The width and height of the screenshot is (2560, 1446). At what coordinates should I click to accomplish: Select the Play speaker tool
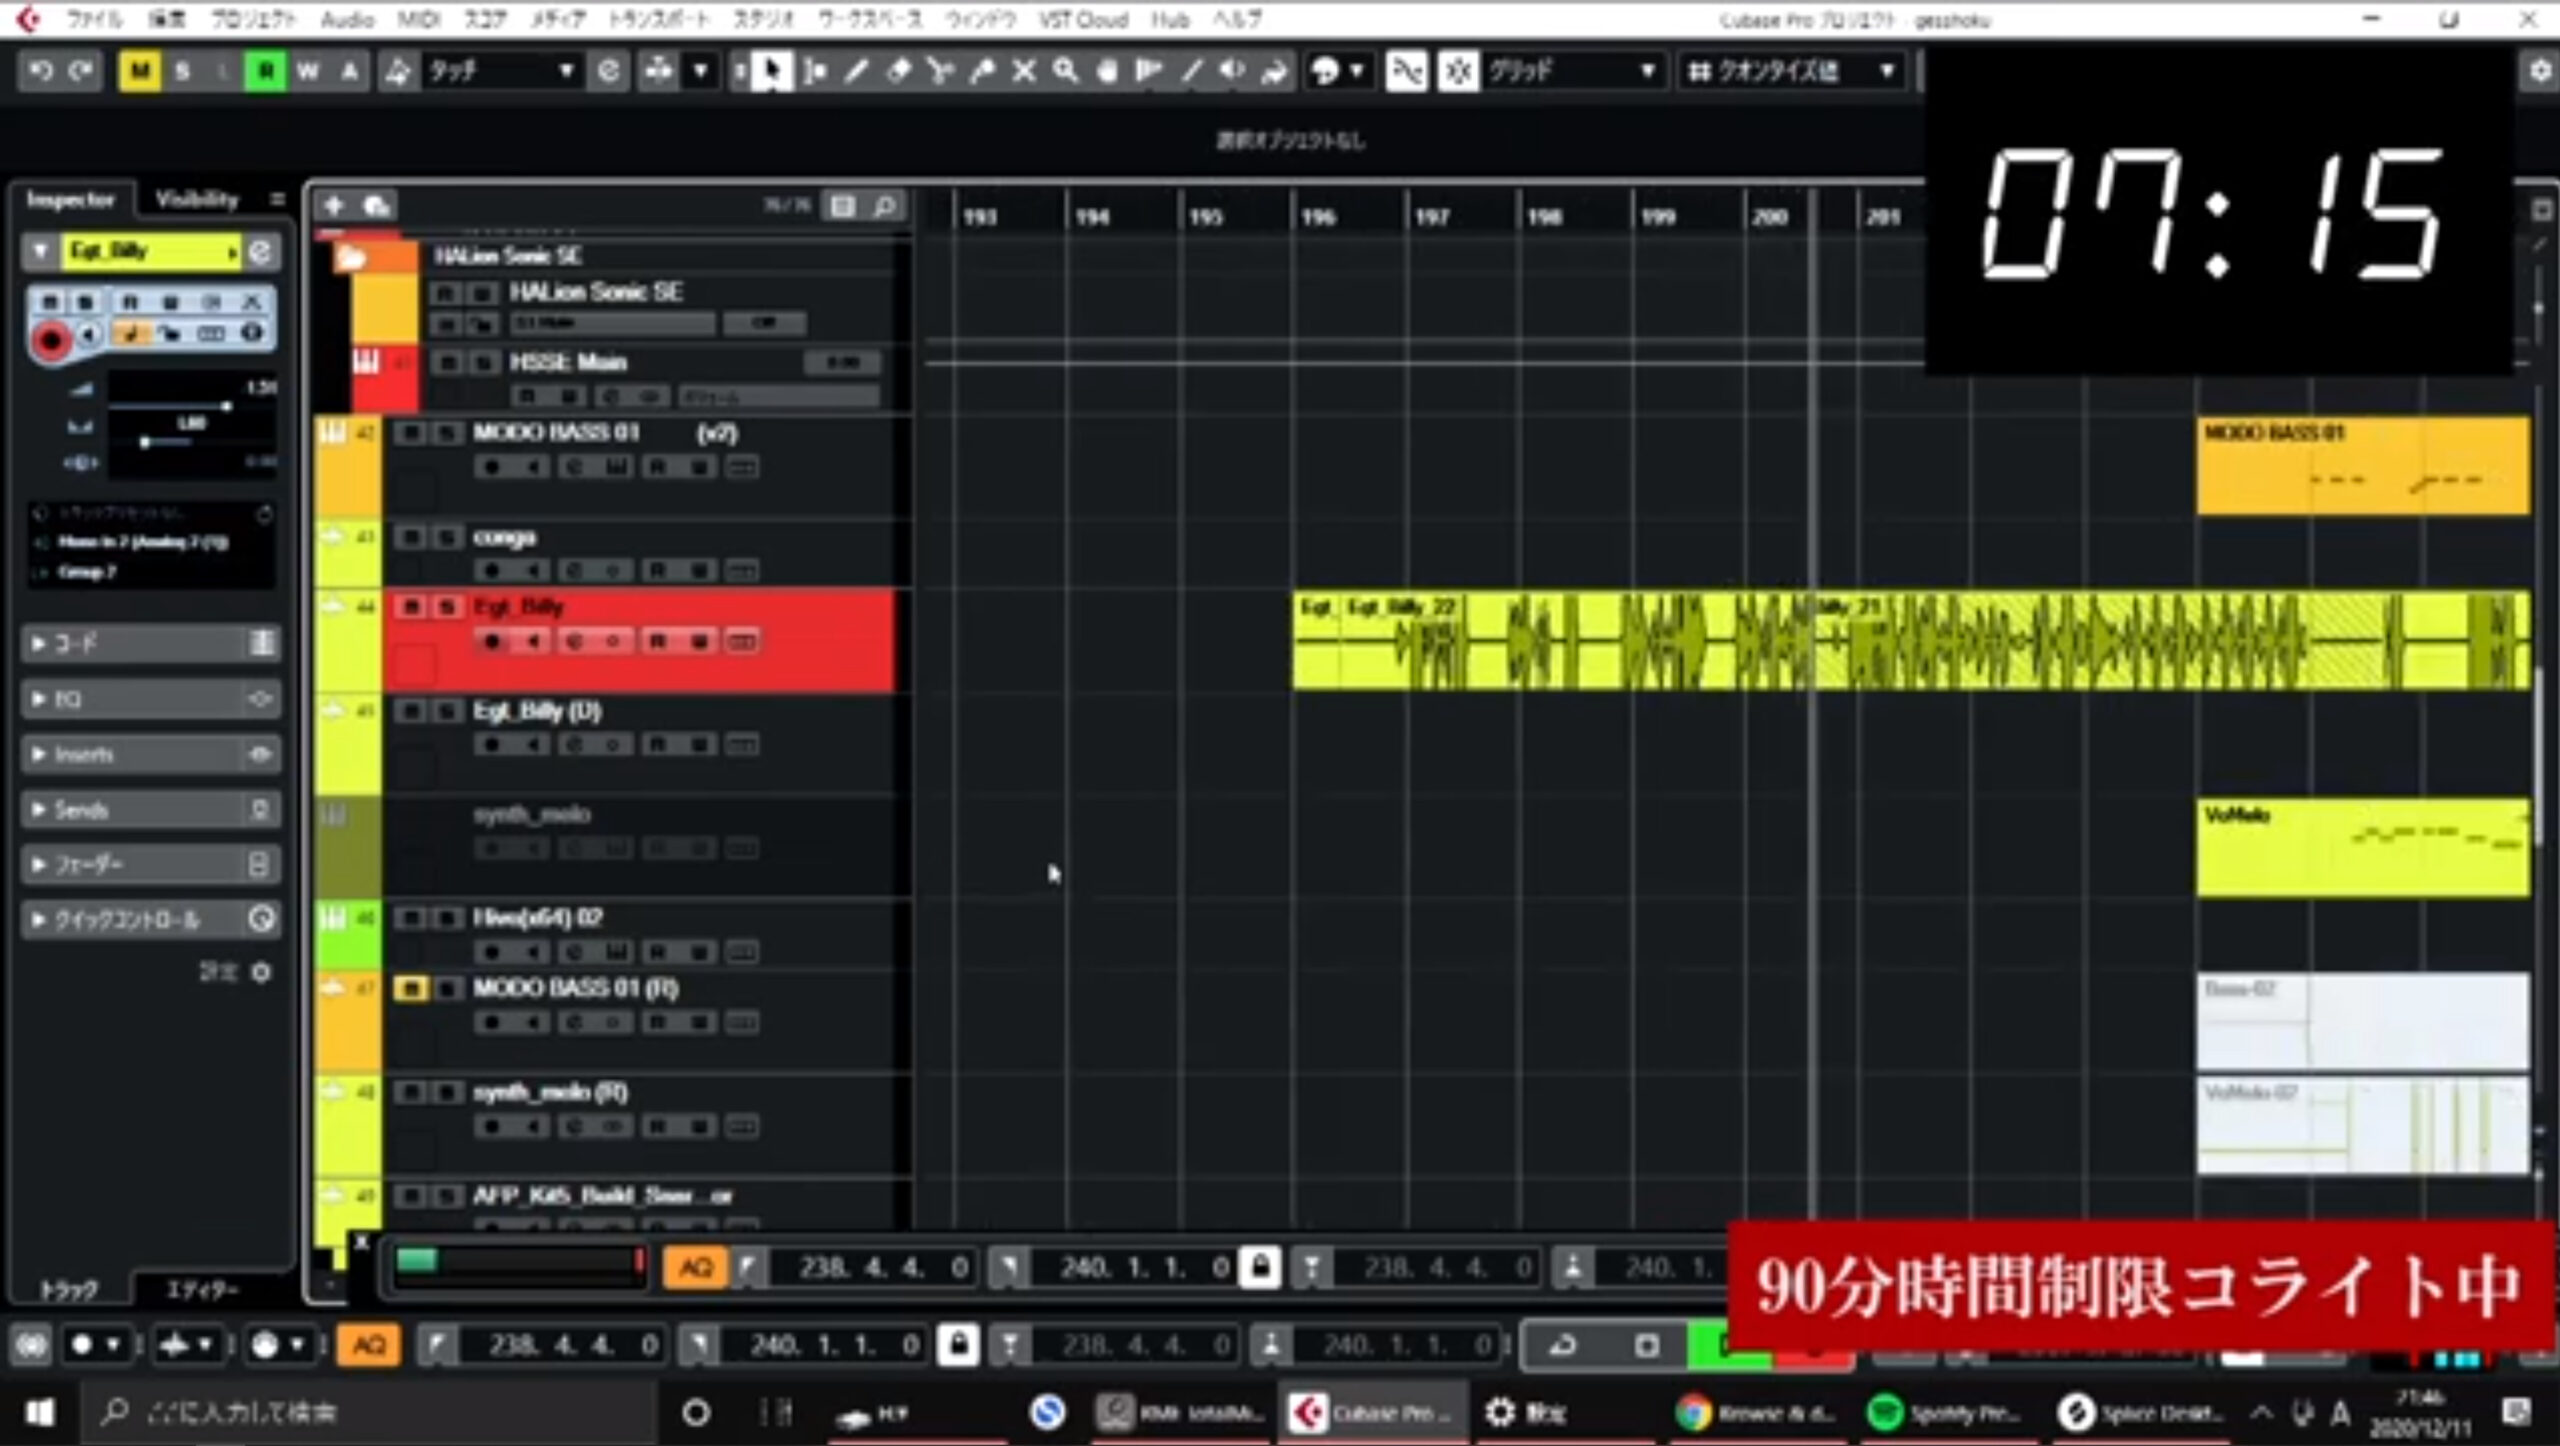(x=1233, y=71)
